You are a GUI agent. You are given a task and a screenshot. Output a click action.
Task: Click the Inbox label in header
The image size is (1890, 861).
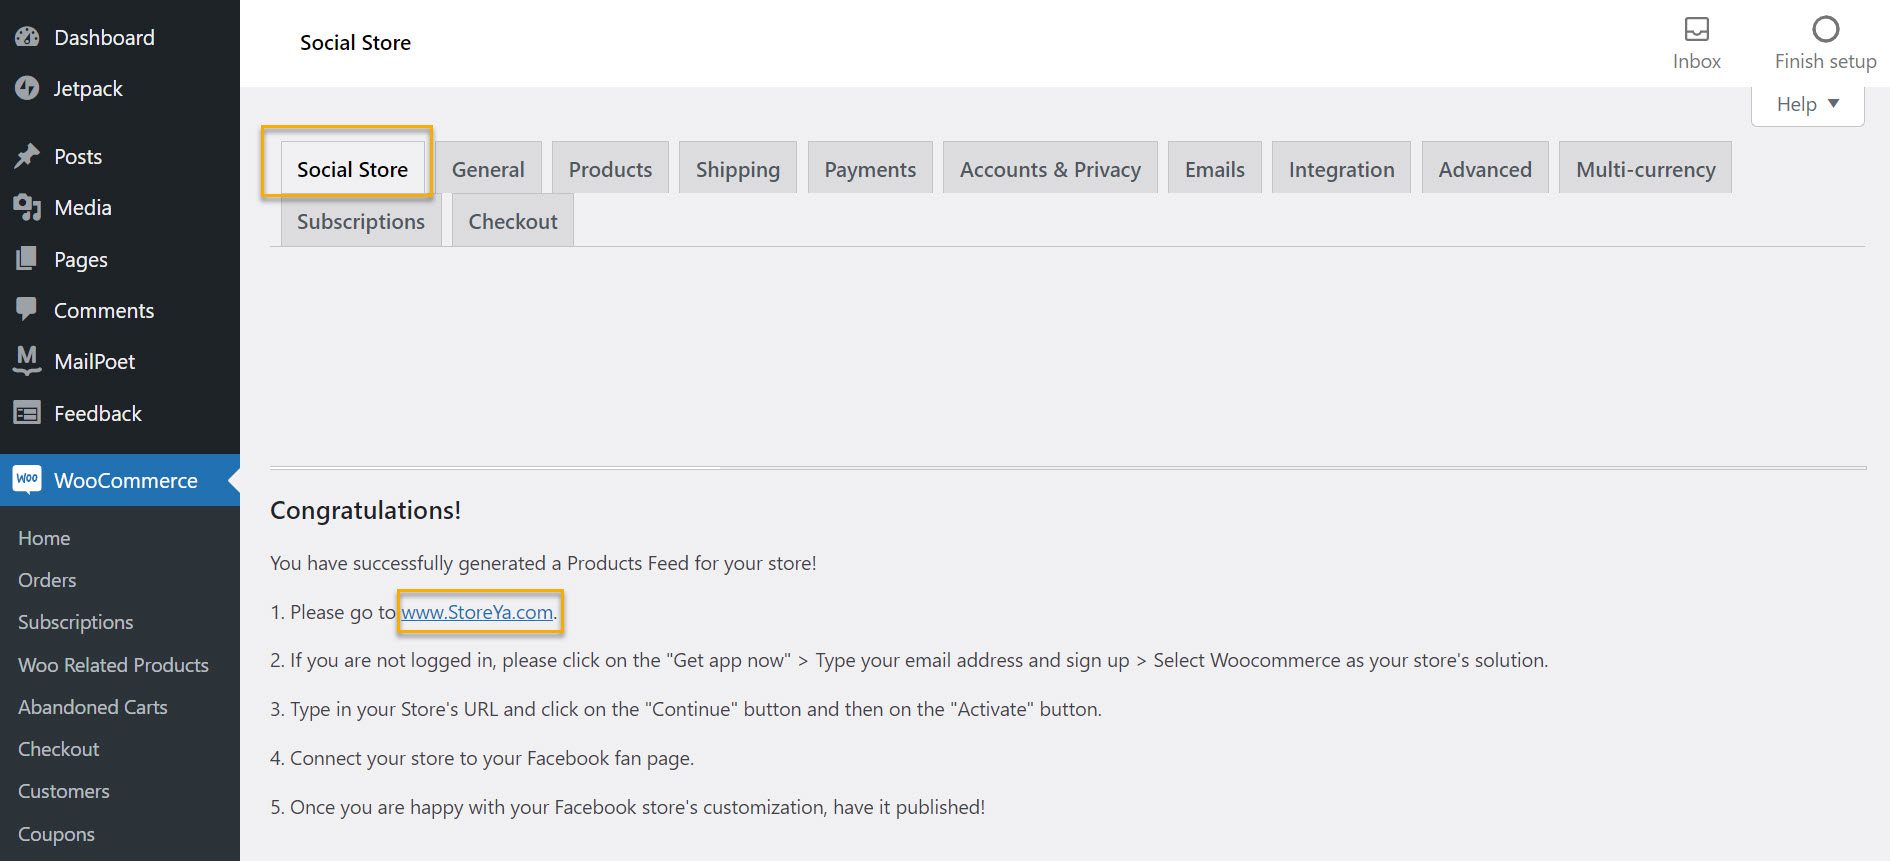1697,61
